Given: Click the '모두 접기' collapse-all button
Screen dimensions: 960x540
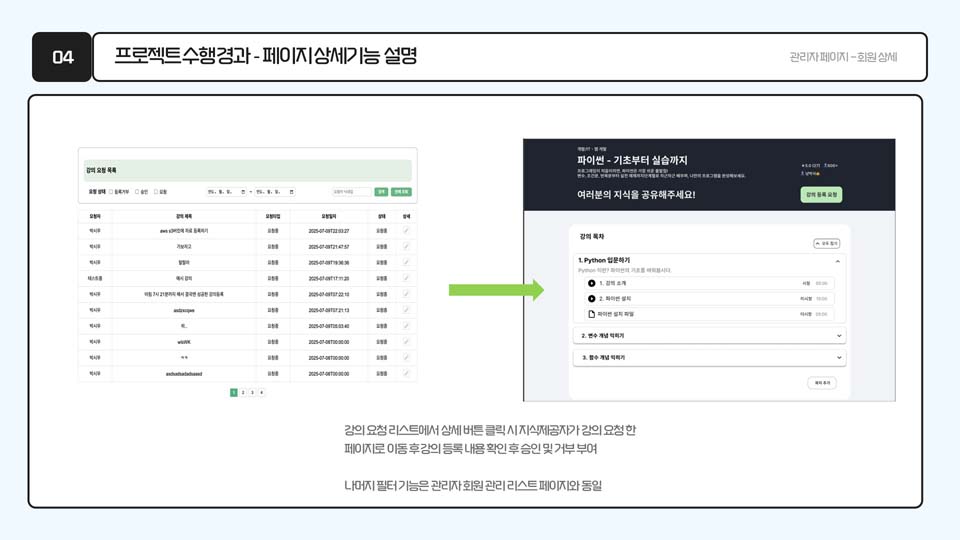Looking at the screenshot, I should point(827,243).
